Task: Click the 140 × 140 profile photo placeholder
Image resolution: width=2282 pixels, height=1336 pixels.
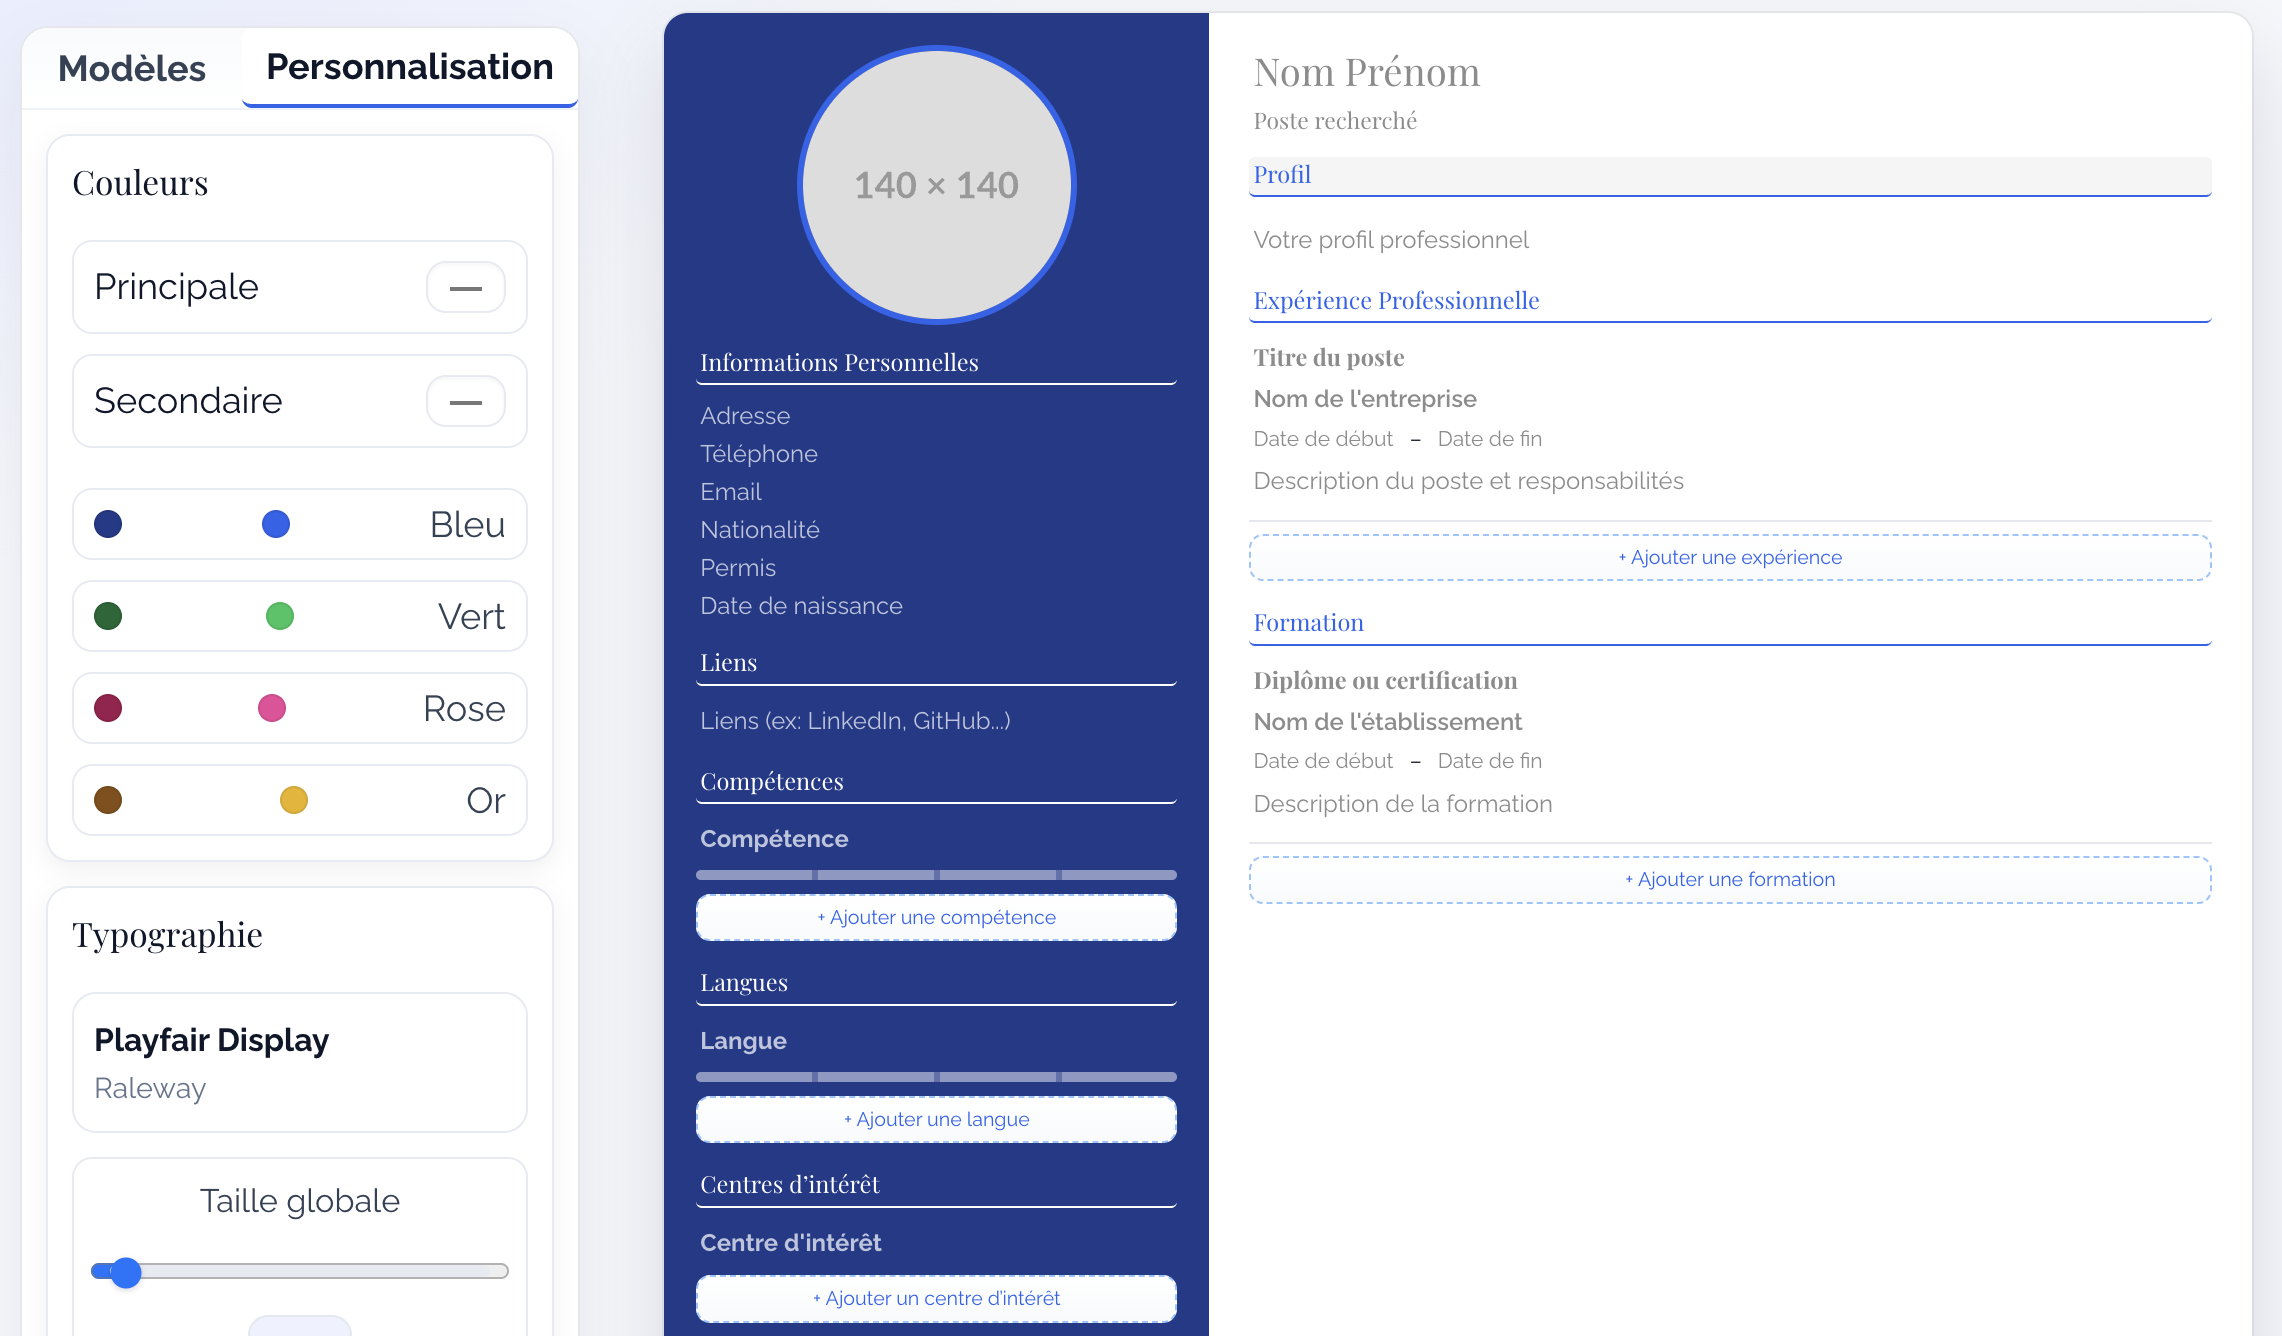Action: (x=937, y=185)
